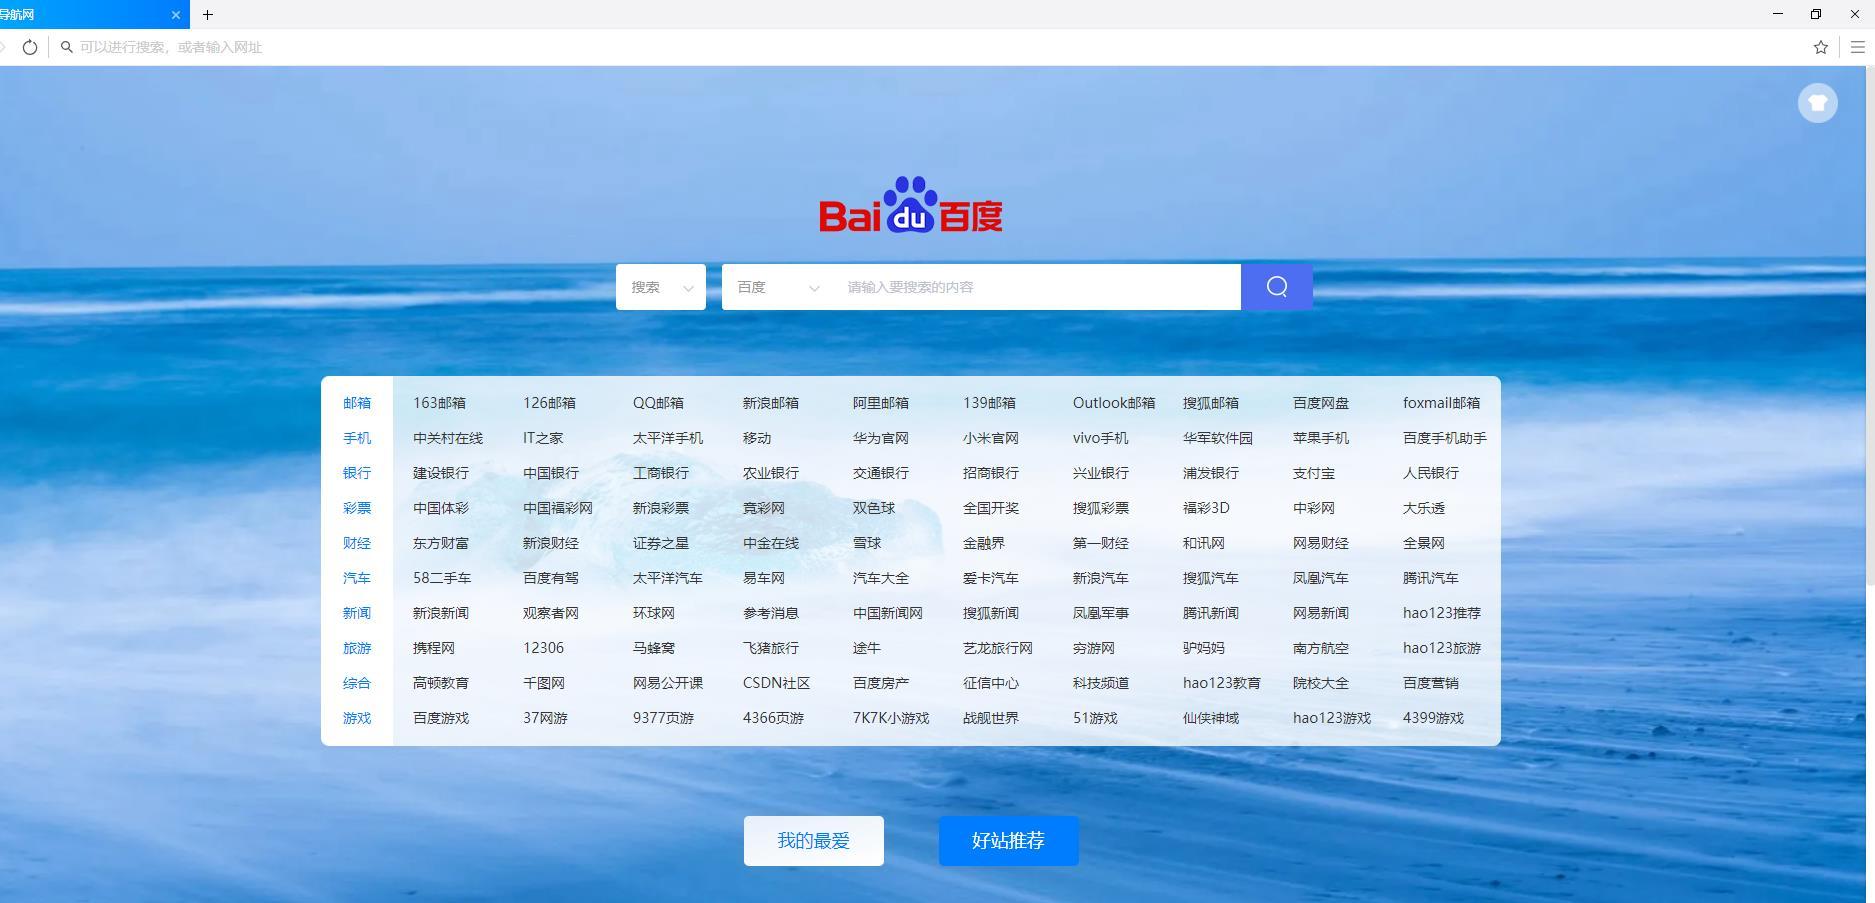1875x903 pixels.
Task: Select the 汽车 category tab
Action: click(x=357, y=578)
